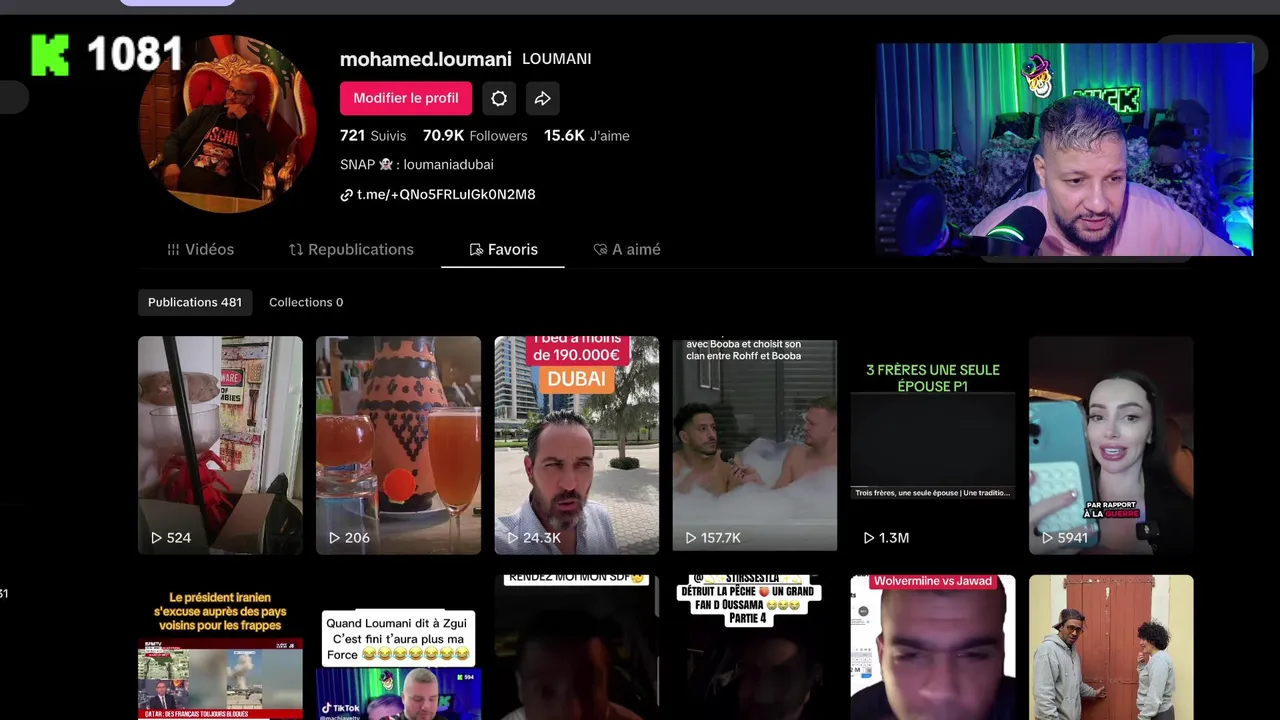The height and width of the screenshot is (720, 1280).
Task: Open the profile settings gear icon
Action: coord(499,98)
